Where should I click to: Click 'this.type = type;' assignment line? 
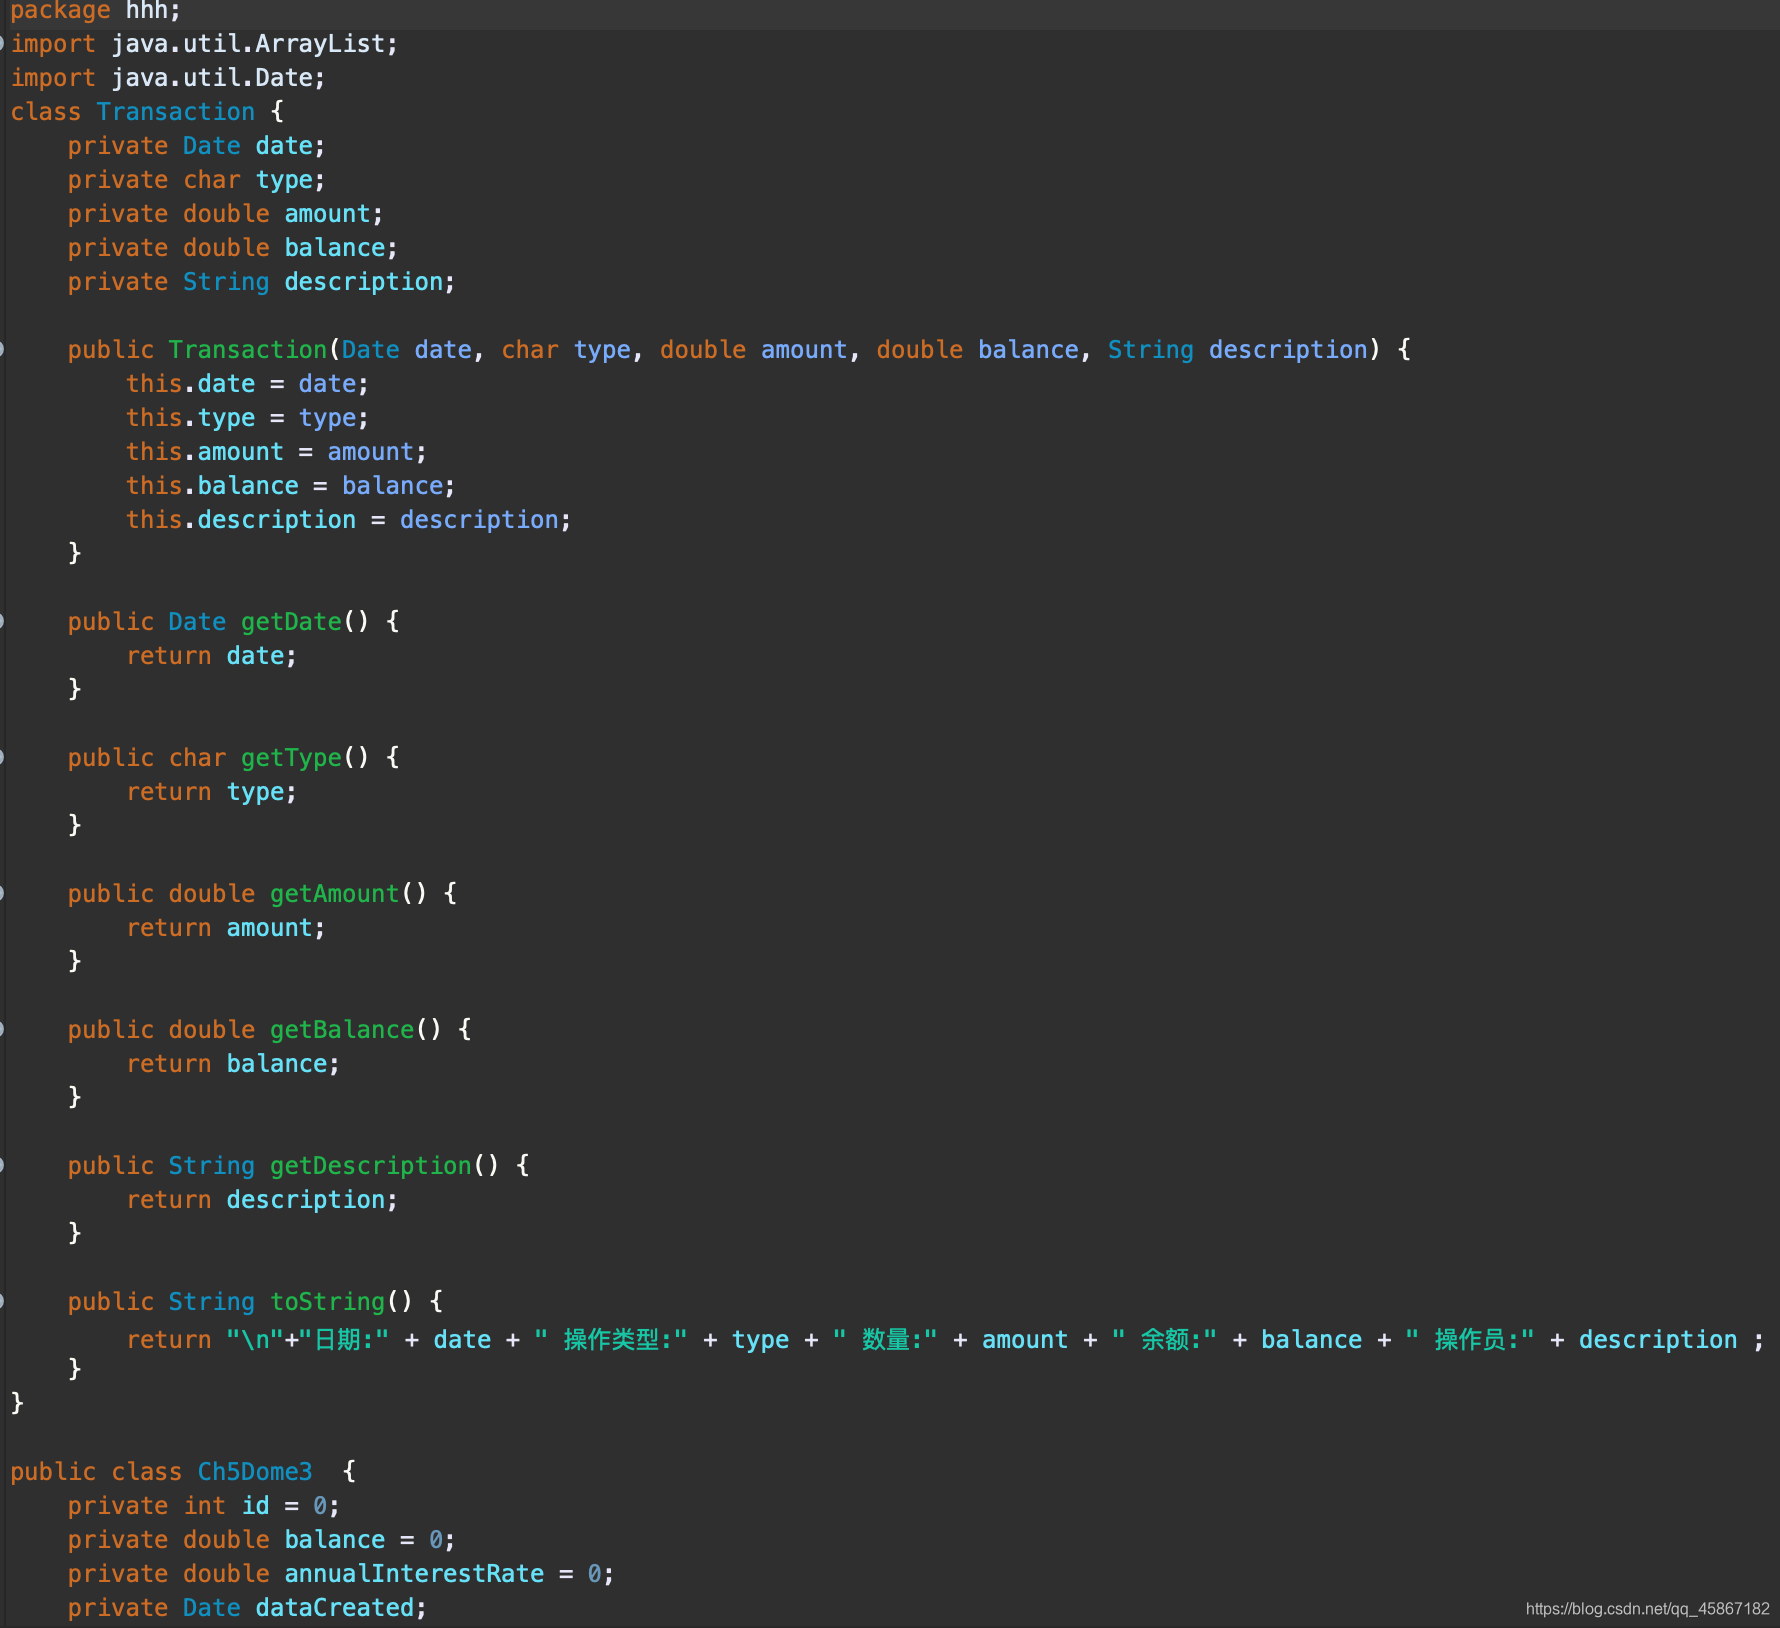(x=247, y=418)
